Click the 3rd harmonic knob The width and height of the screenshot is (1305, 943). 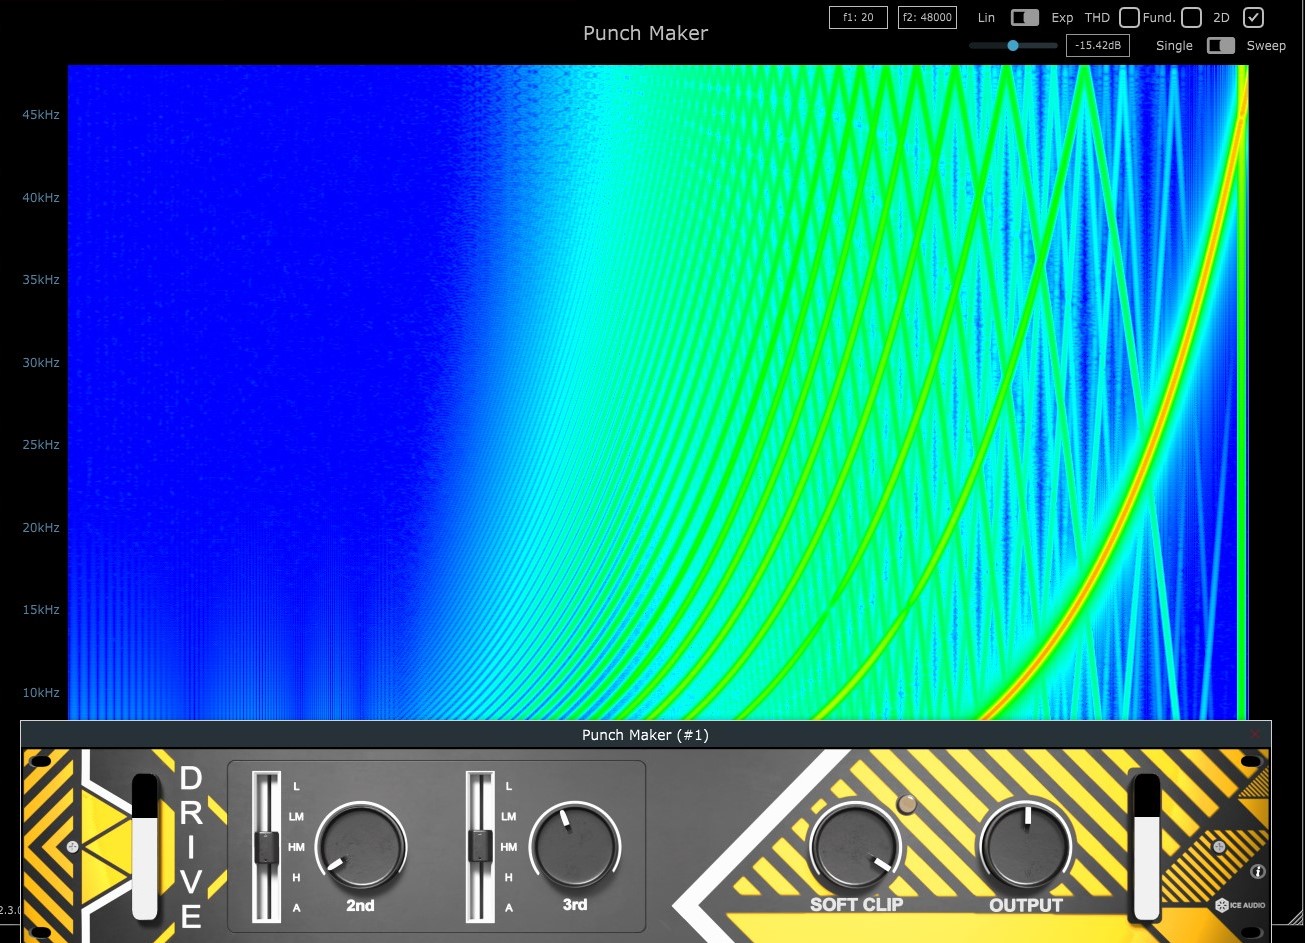point(574,847)
